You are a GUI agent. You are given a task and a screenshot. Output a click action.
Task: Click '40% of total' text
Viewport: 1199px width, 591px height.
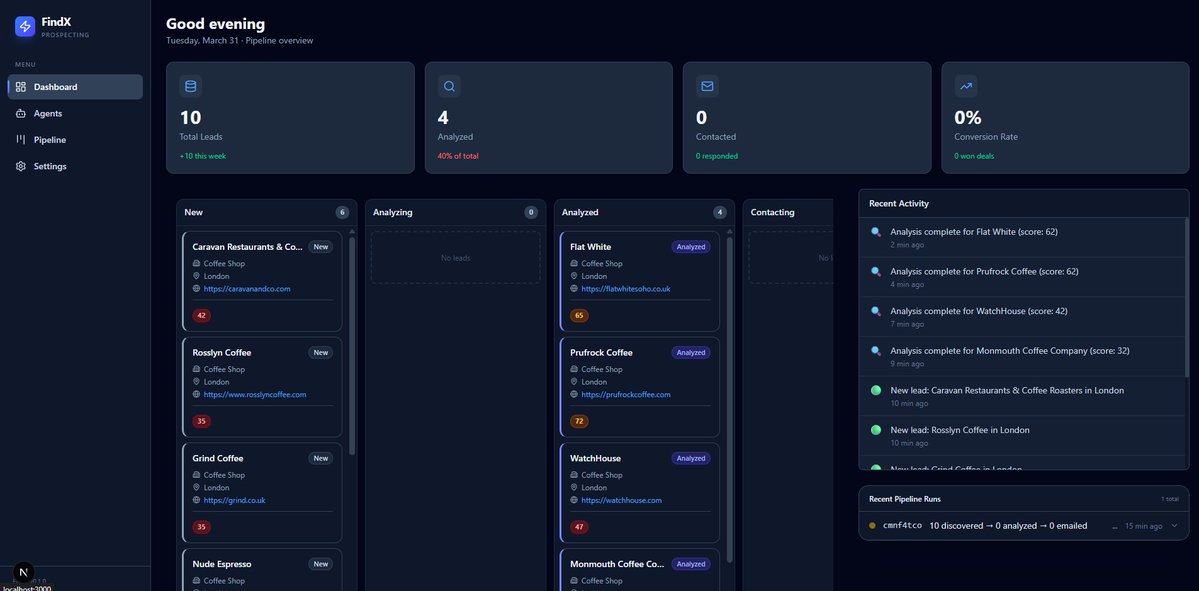click(458, 156)
